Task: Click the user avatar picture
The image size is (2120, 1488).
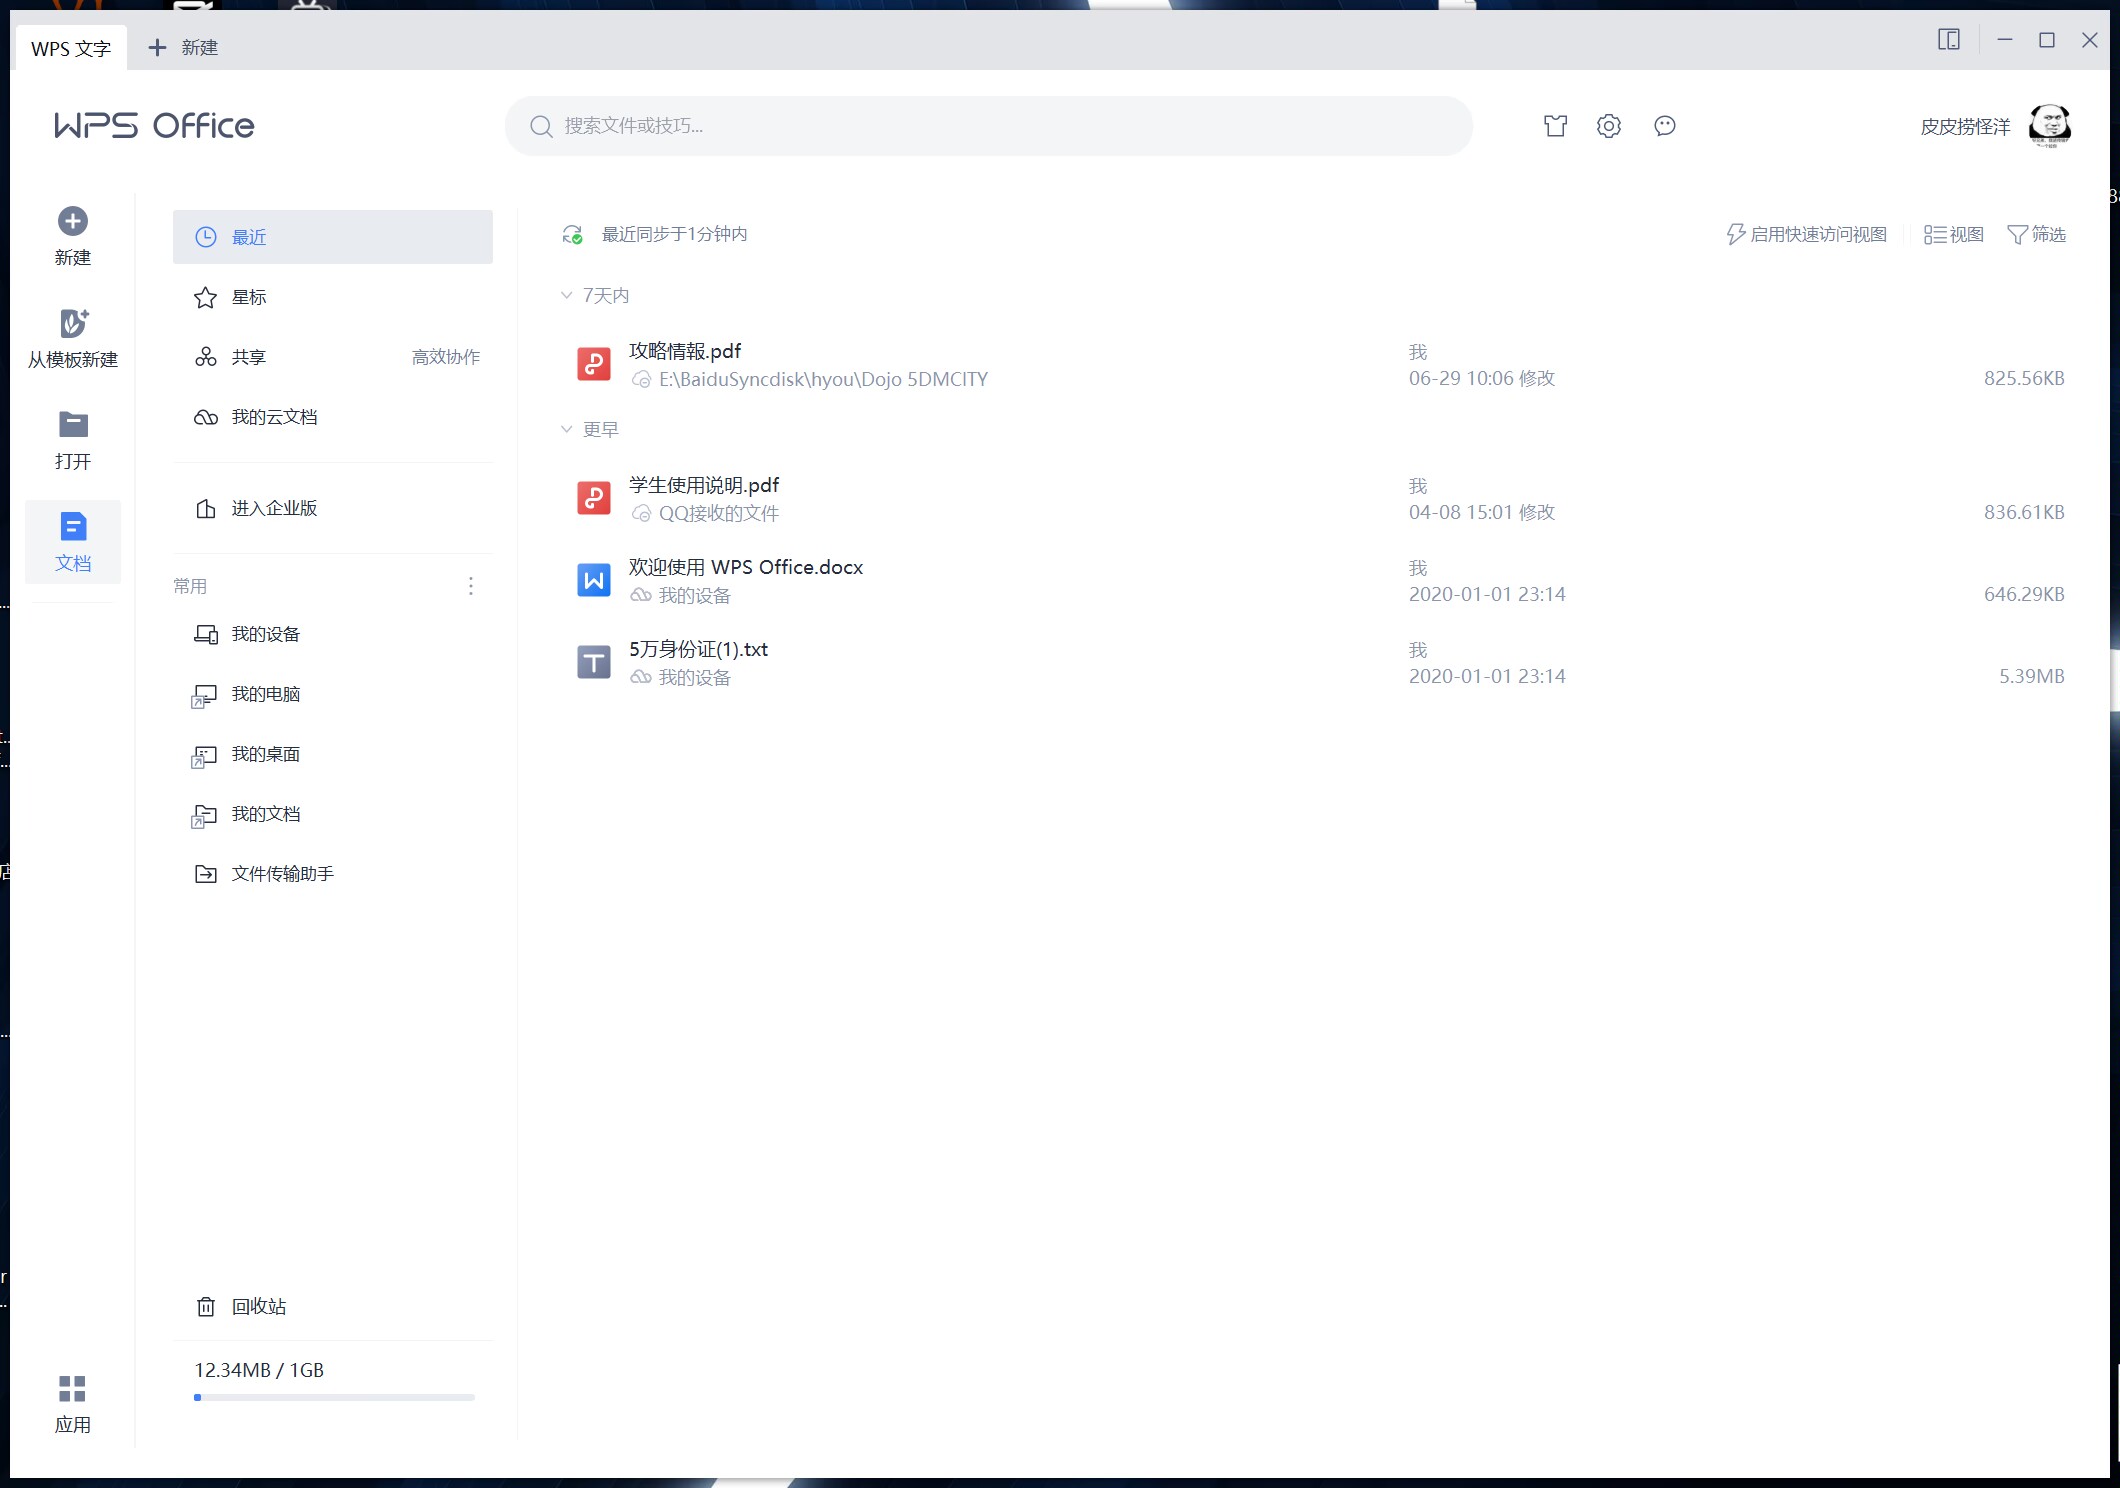Action: [2049, 126]
